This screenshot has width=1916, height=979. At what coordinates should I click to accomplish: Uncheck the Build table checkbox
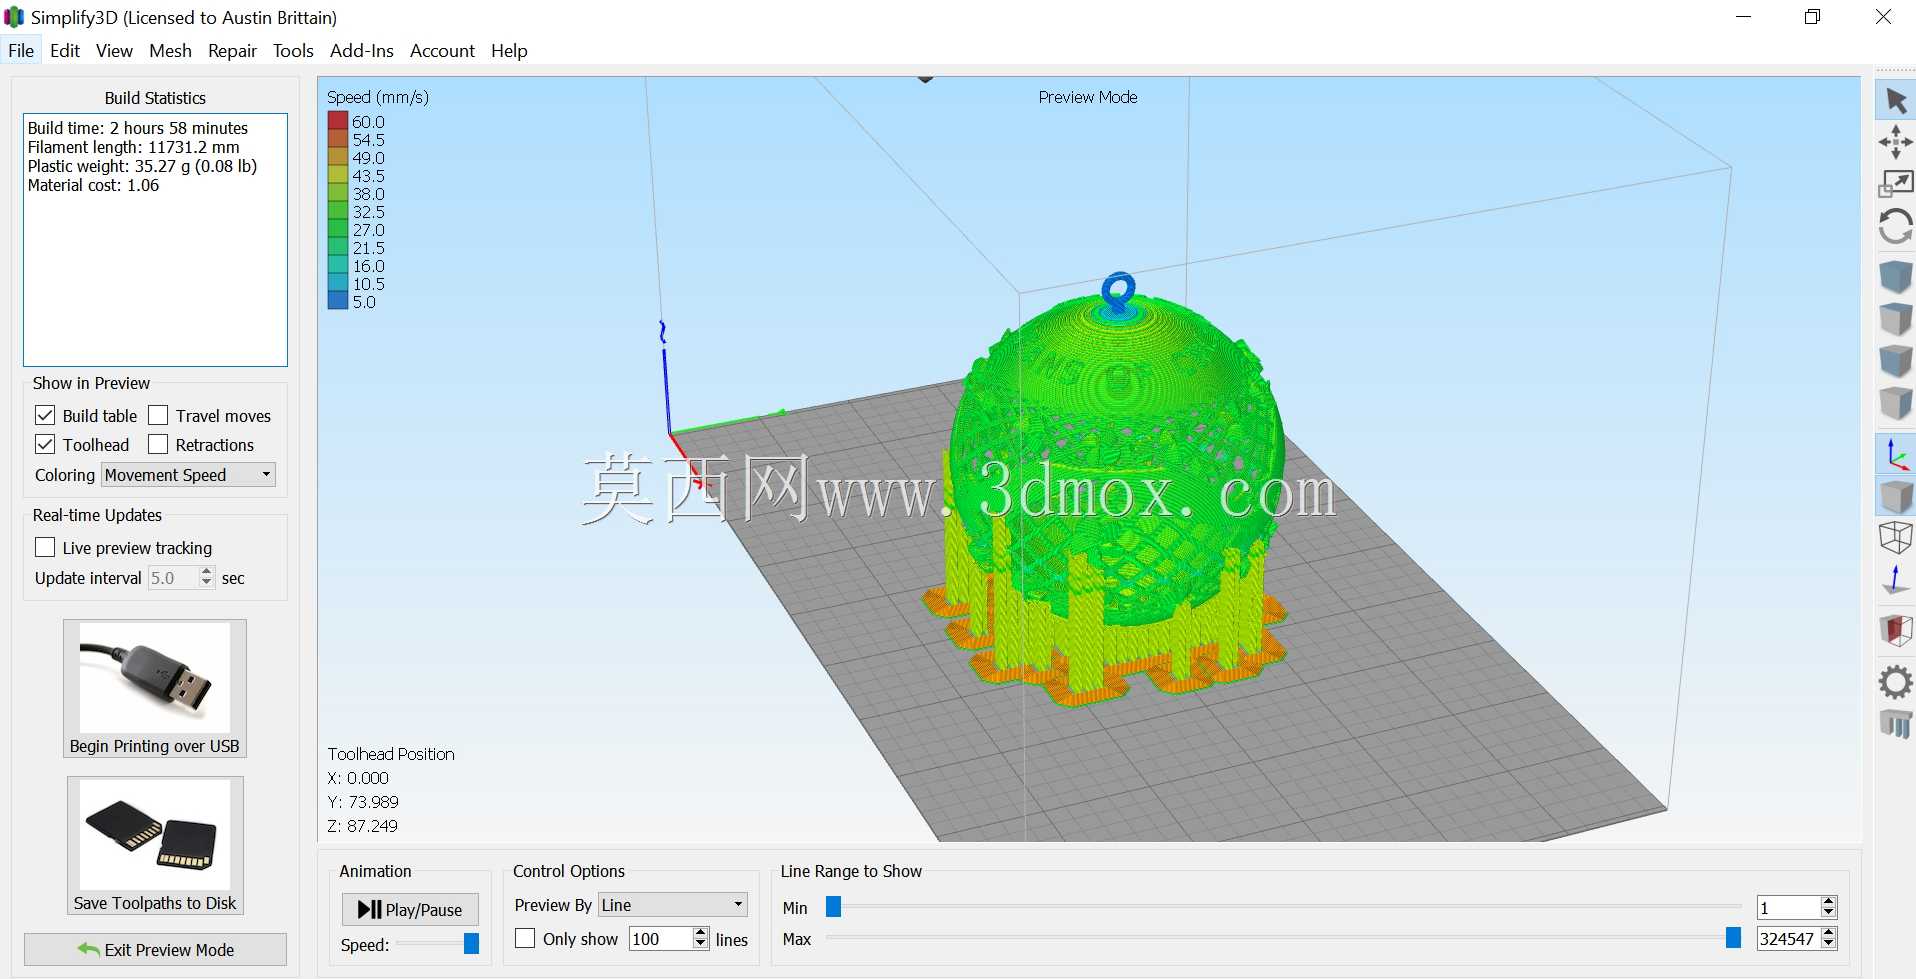click(x=45, y=415)
